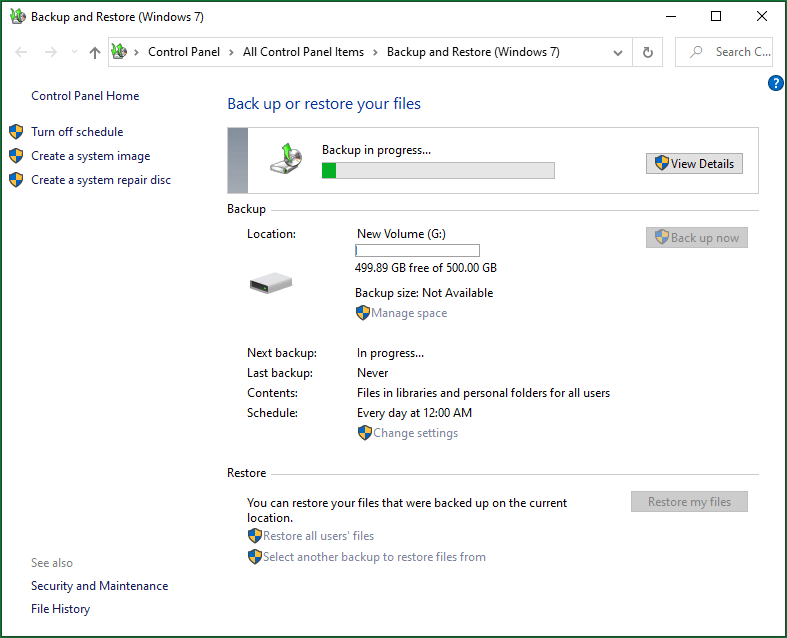This screenshot has width=787, height=638.
Task: Click the hard drive icon under Location
Action: click(x=271, y=283)
